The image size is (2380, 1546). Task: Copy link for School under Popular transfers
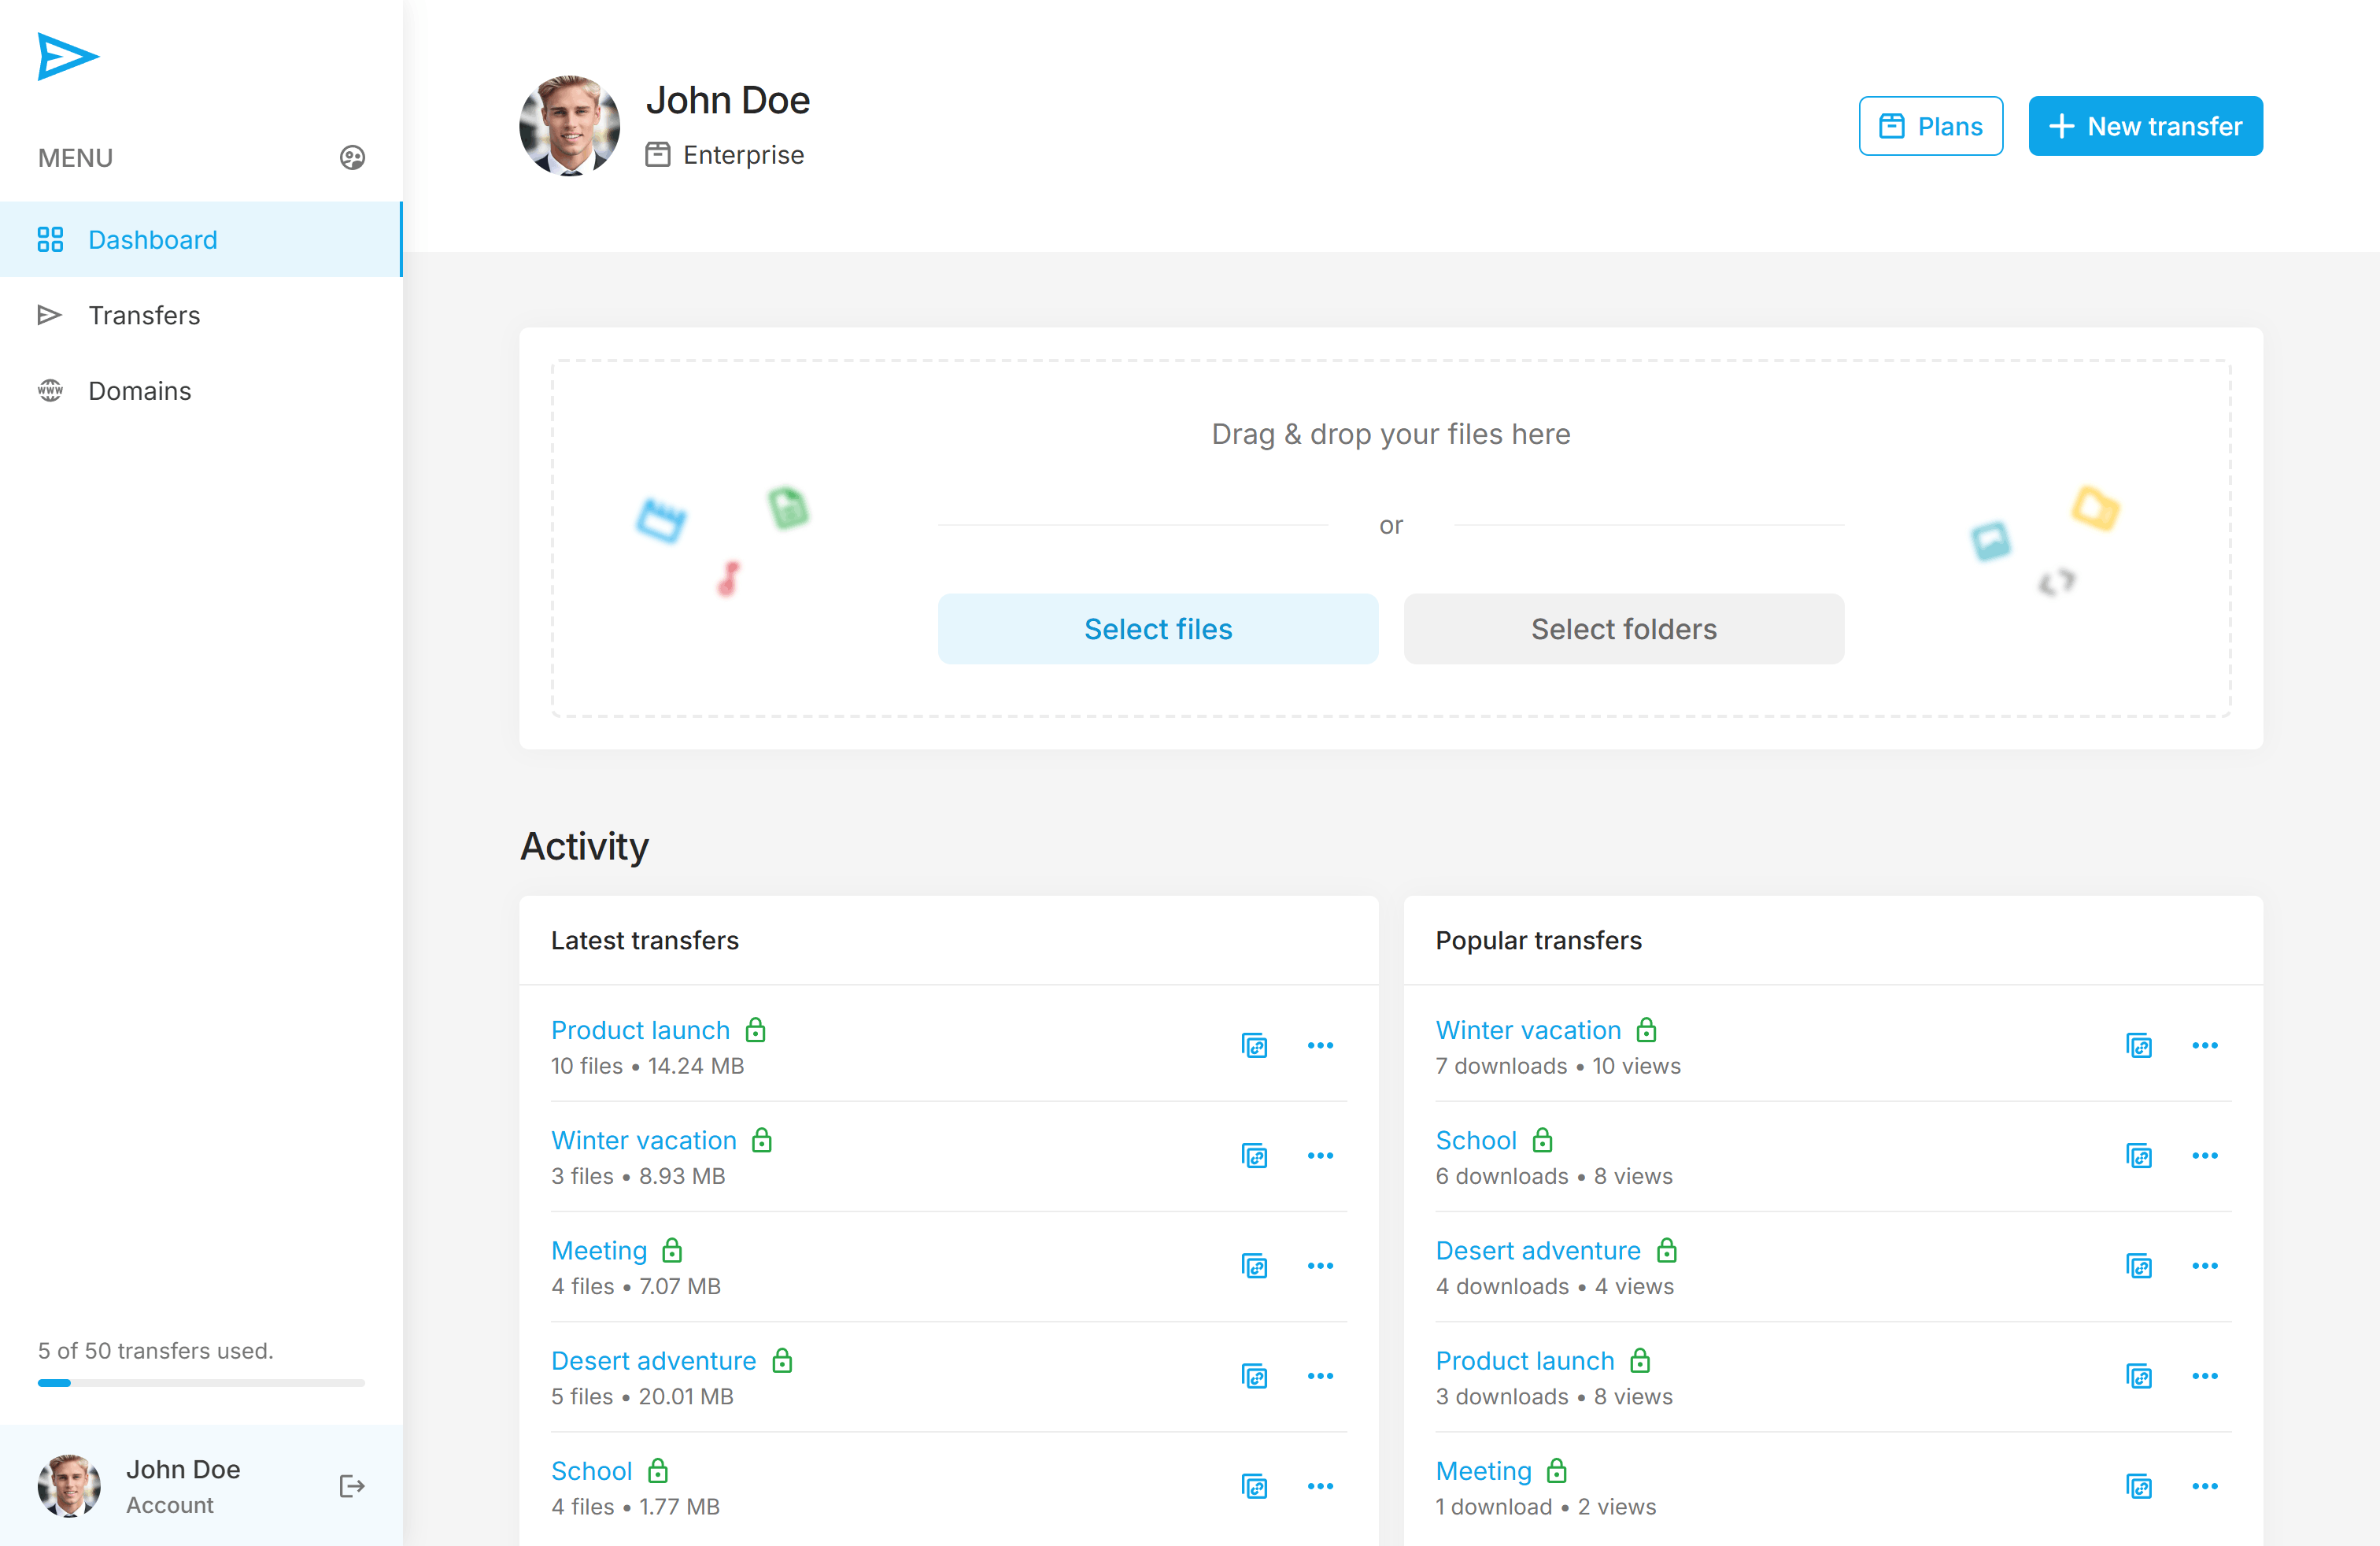pos(2140,1156)
